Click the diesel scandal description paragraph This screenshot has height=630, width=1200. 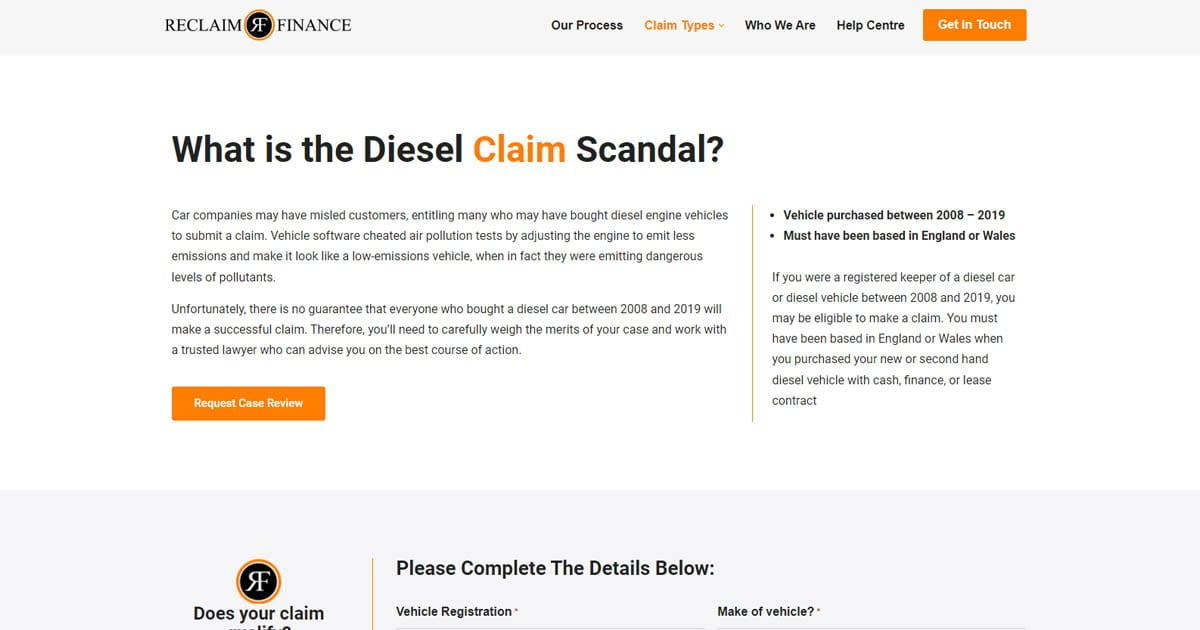tap(449, 245)
